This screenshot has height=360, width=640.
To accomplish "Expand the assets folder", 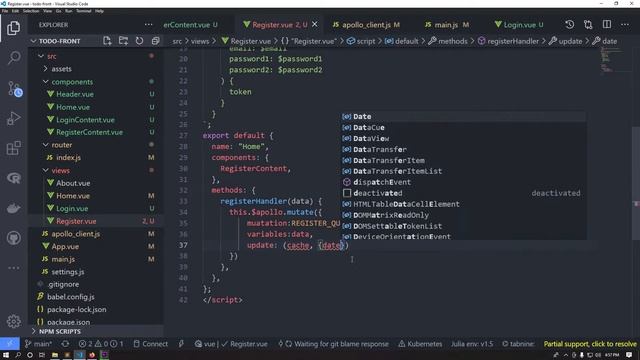I will pos(61,69).
